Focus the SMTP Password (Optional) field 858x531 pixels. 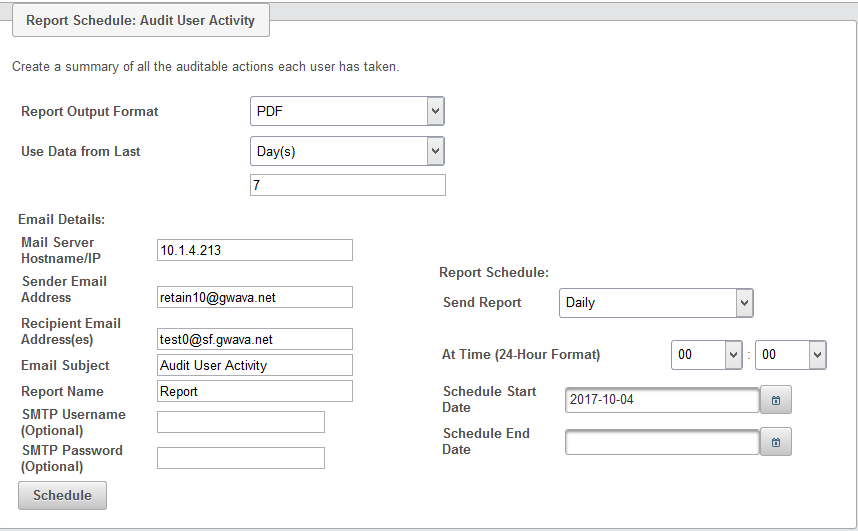click(241, 458)
